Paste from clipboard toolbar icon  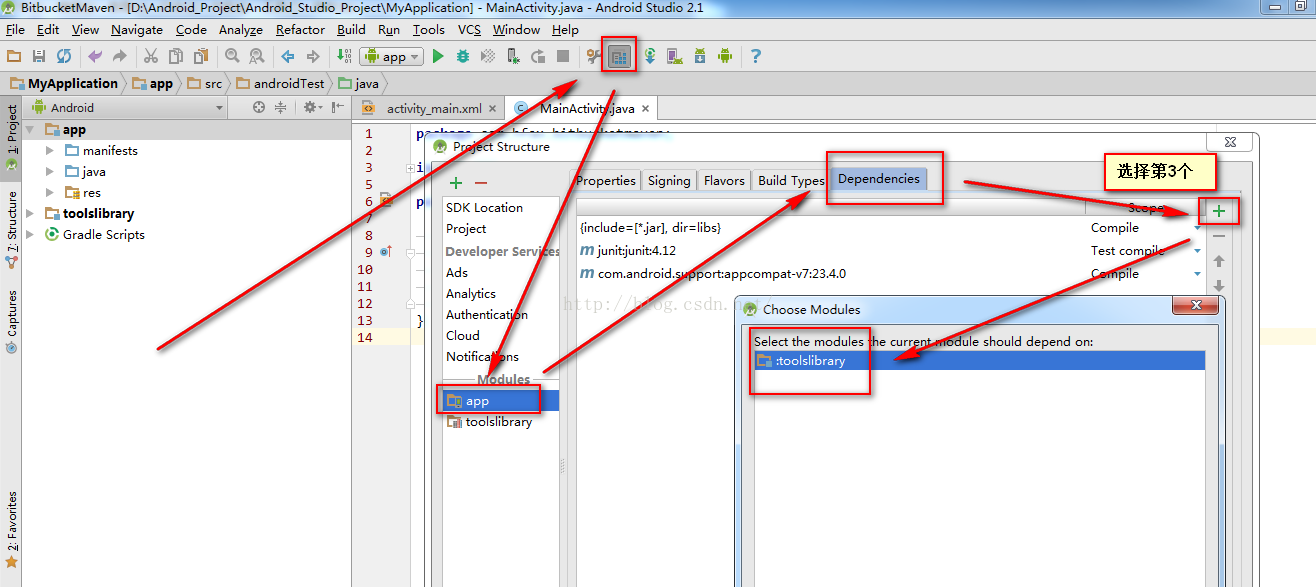[201, 56]
